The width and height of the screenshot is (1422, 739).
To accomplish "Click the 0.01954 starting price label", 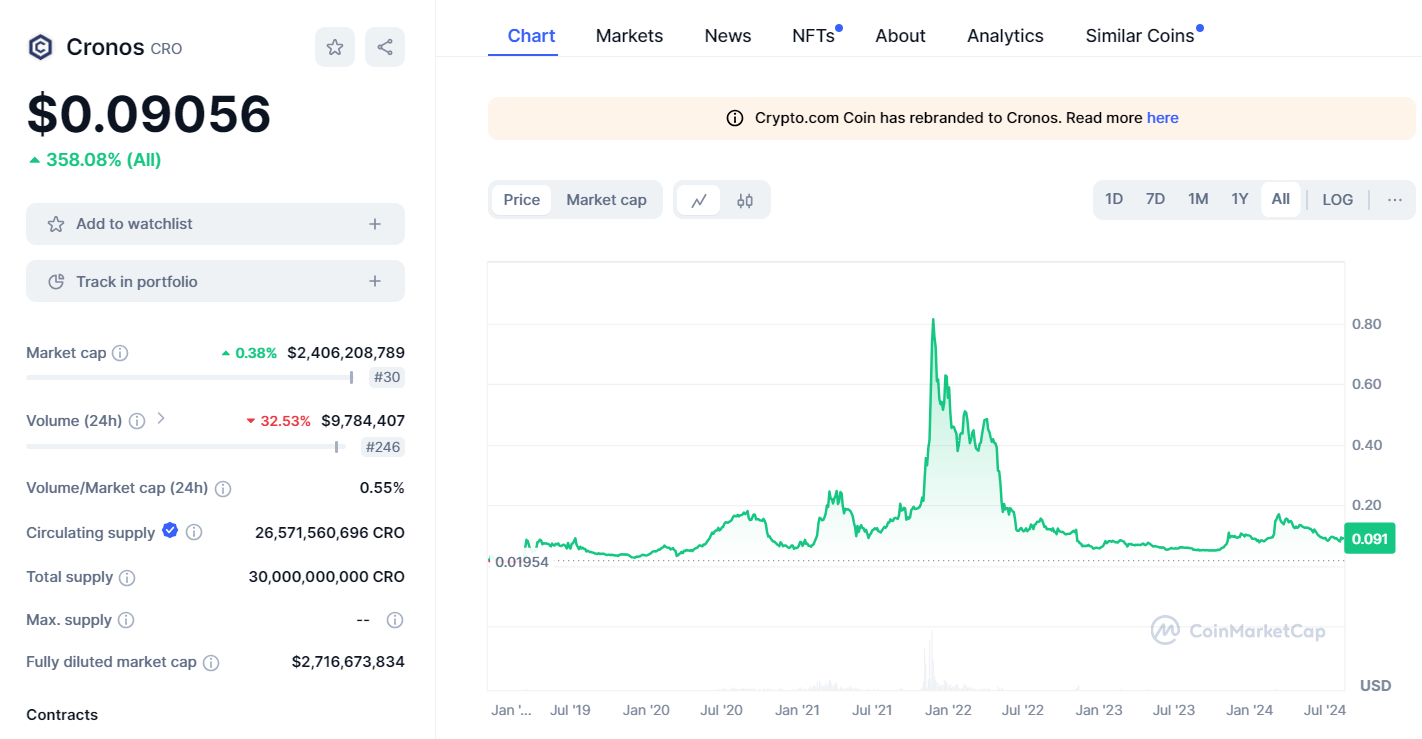I will point(521,562).
